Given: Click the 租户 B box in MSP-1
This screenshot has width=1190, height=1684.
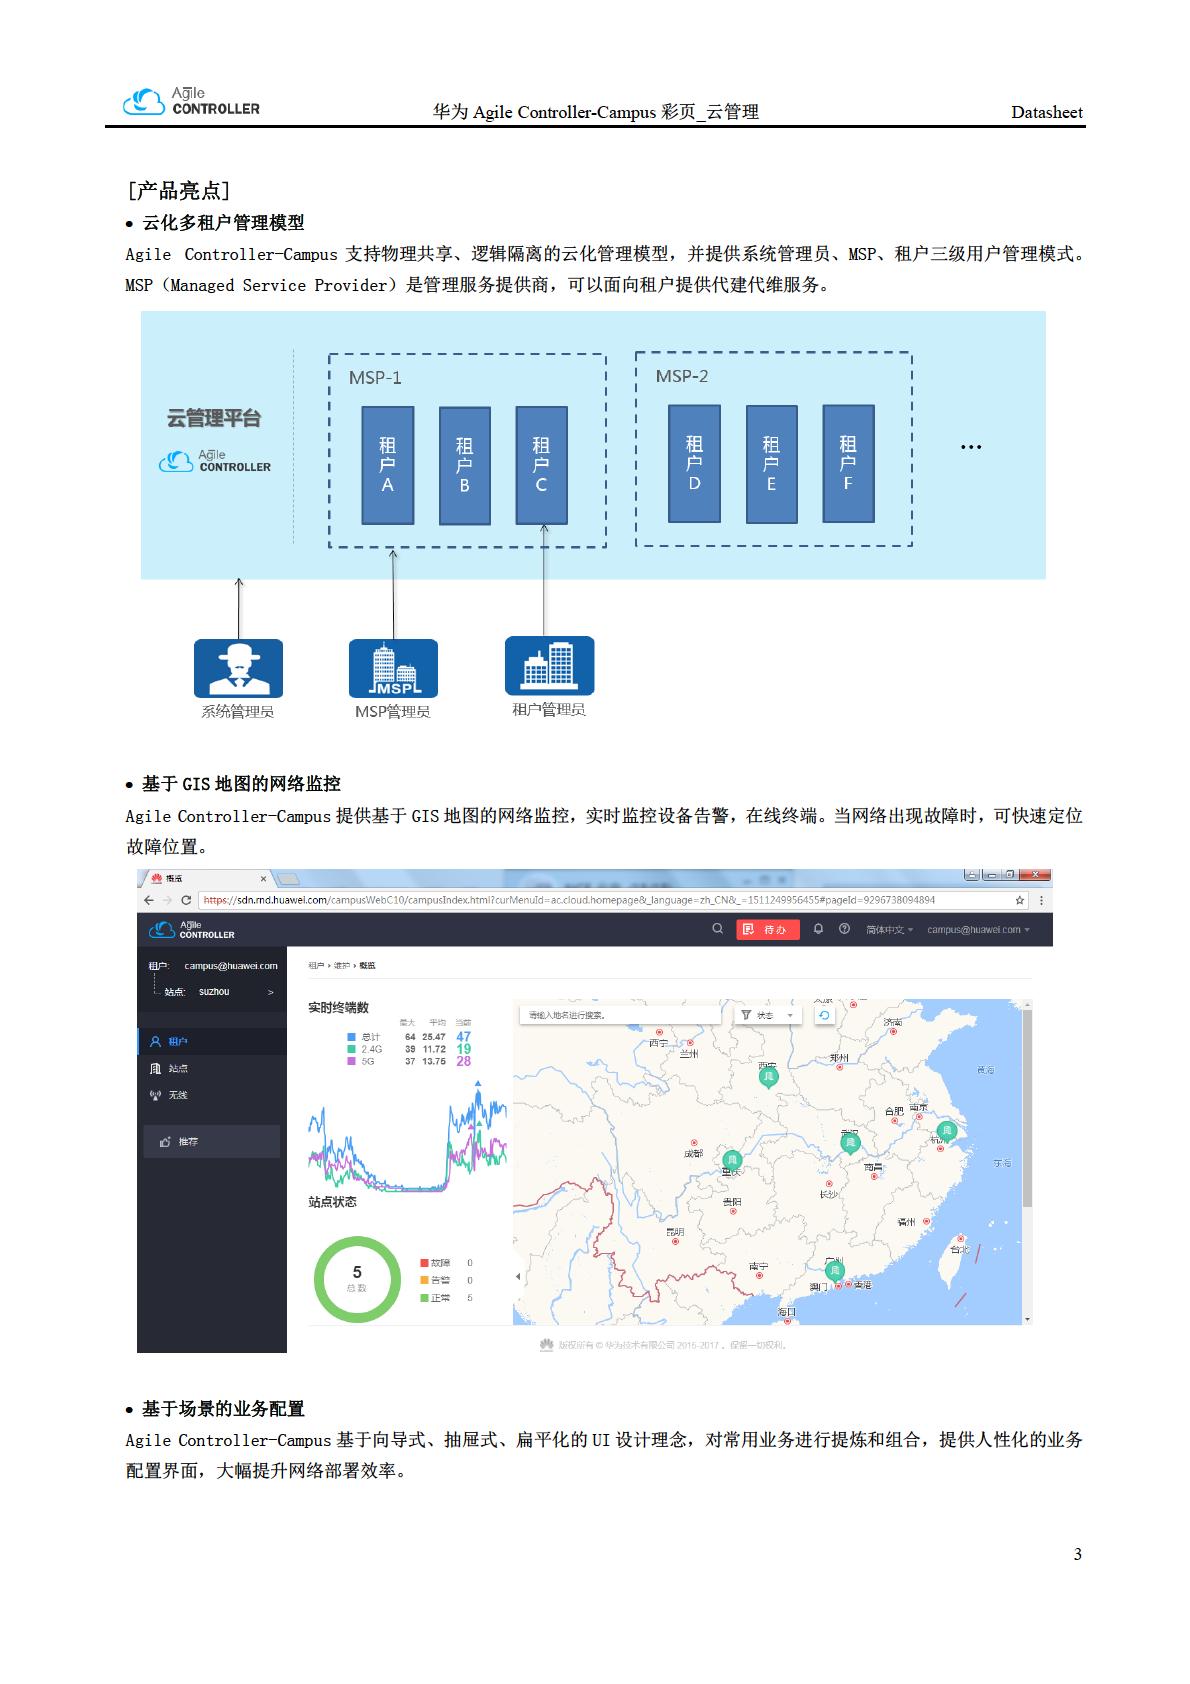Looking at the screenshot, I should (465, 466).
